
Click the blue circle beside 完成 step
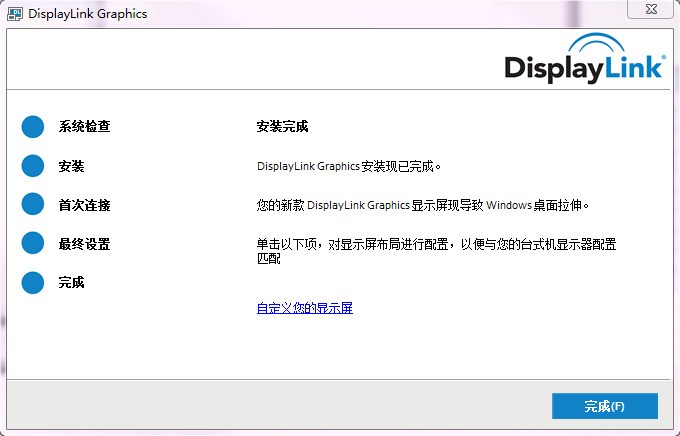[x=33, y=282]
